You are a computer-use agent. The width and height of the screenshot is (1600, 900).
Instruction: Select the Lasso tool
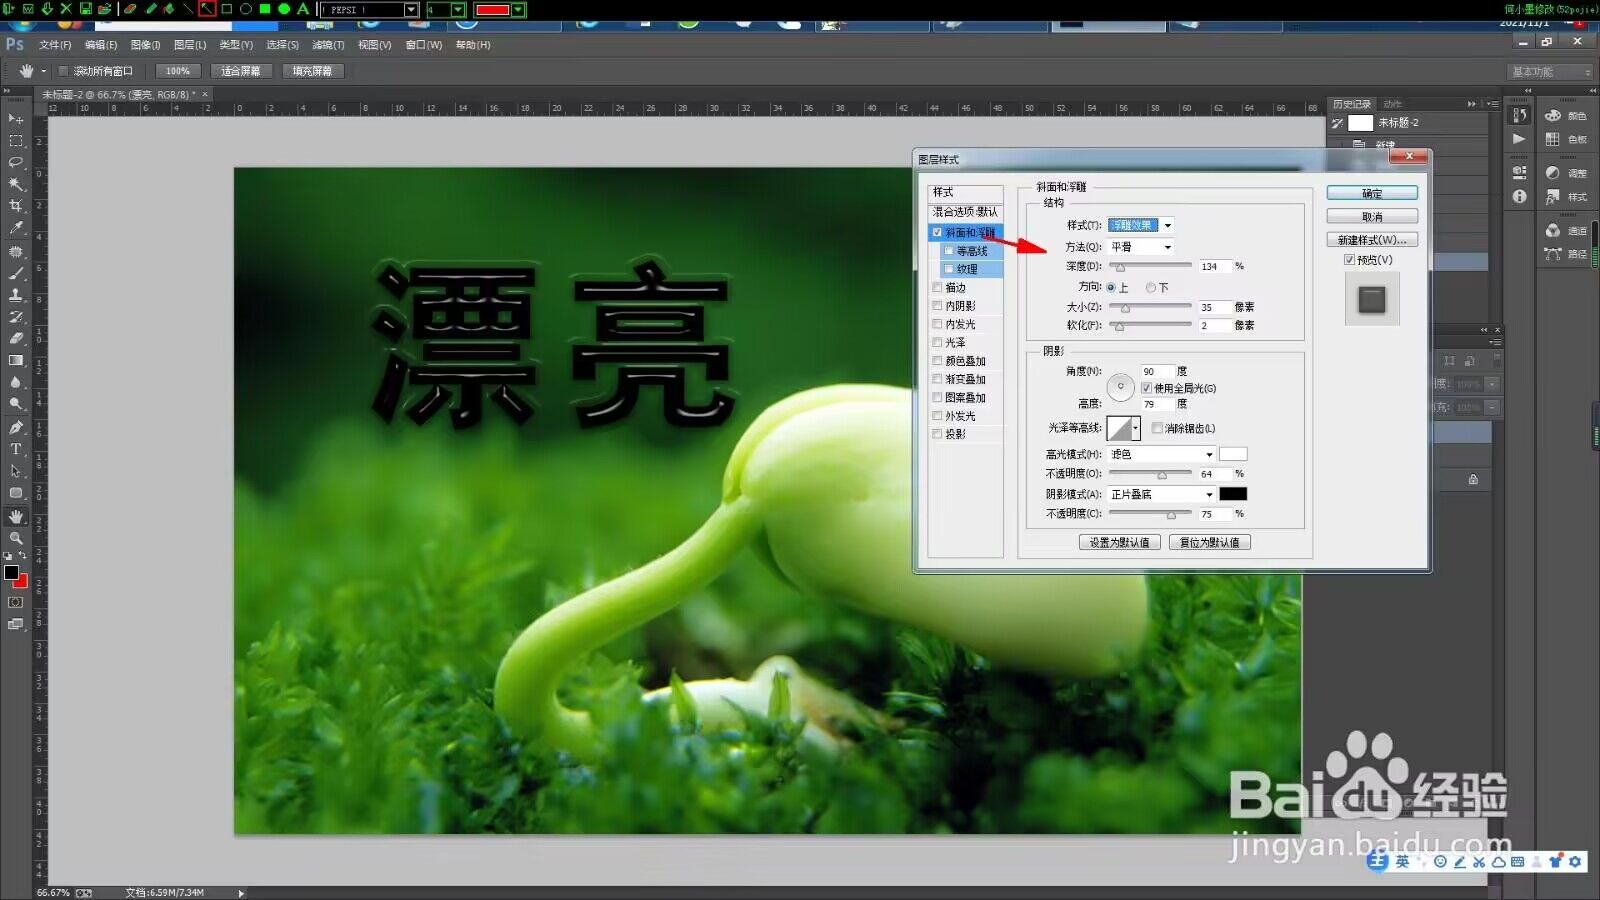pos(16,162)
